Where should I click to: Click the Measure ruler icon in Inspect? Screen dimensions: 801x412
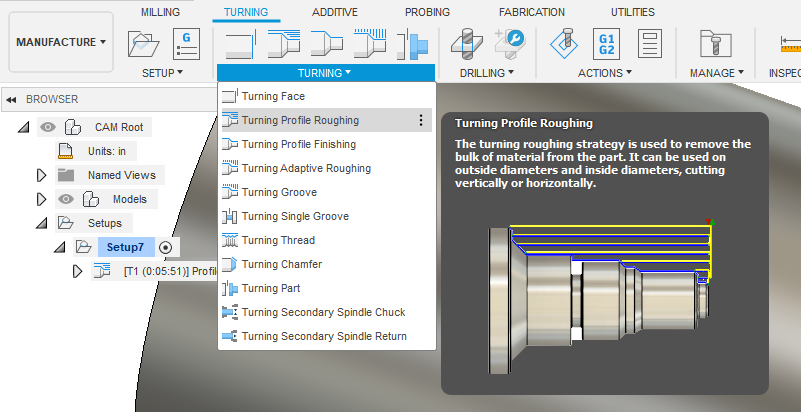point(791,43)
